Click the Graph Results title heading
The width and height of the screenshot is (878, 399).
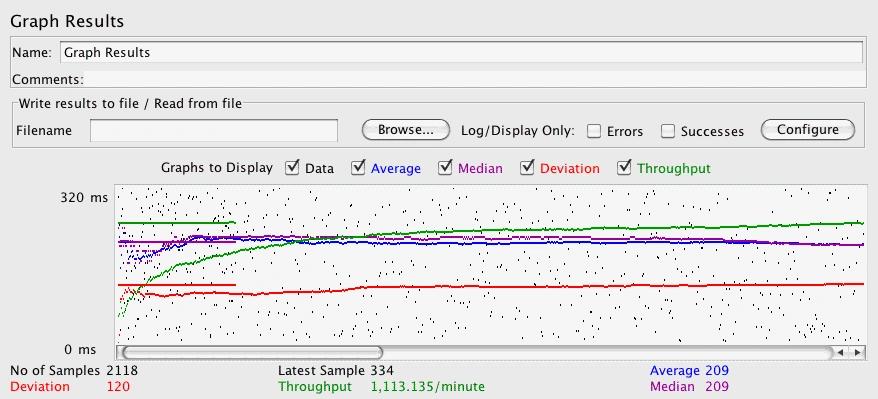point(67,21)
